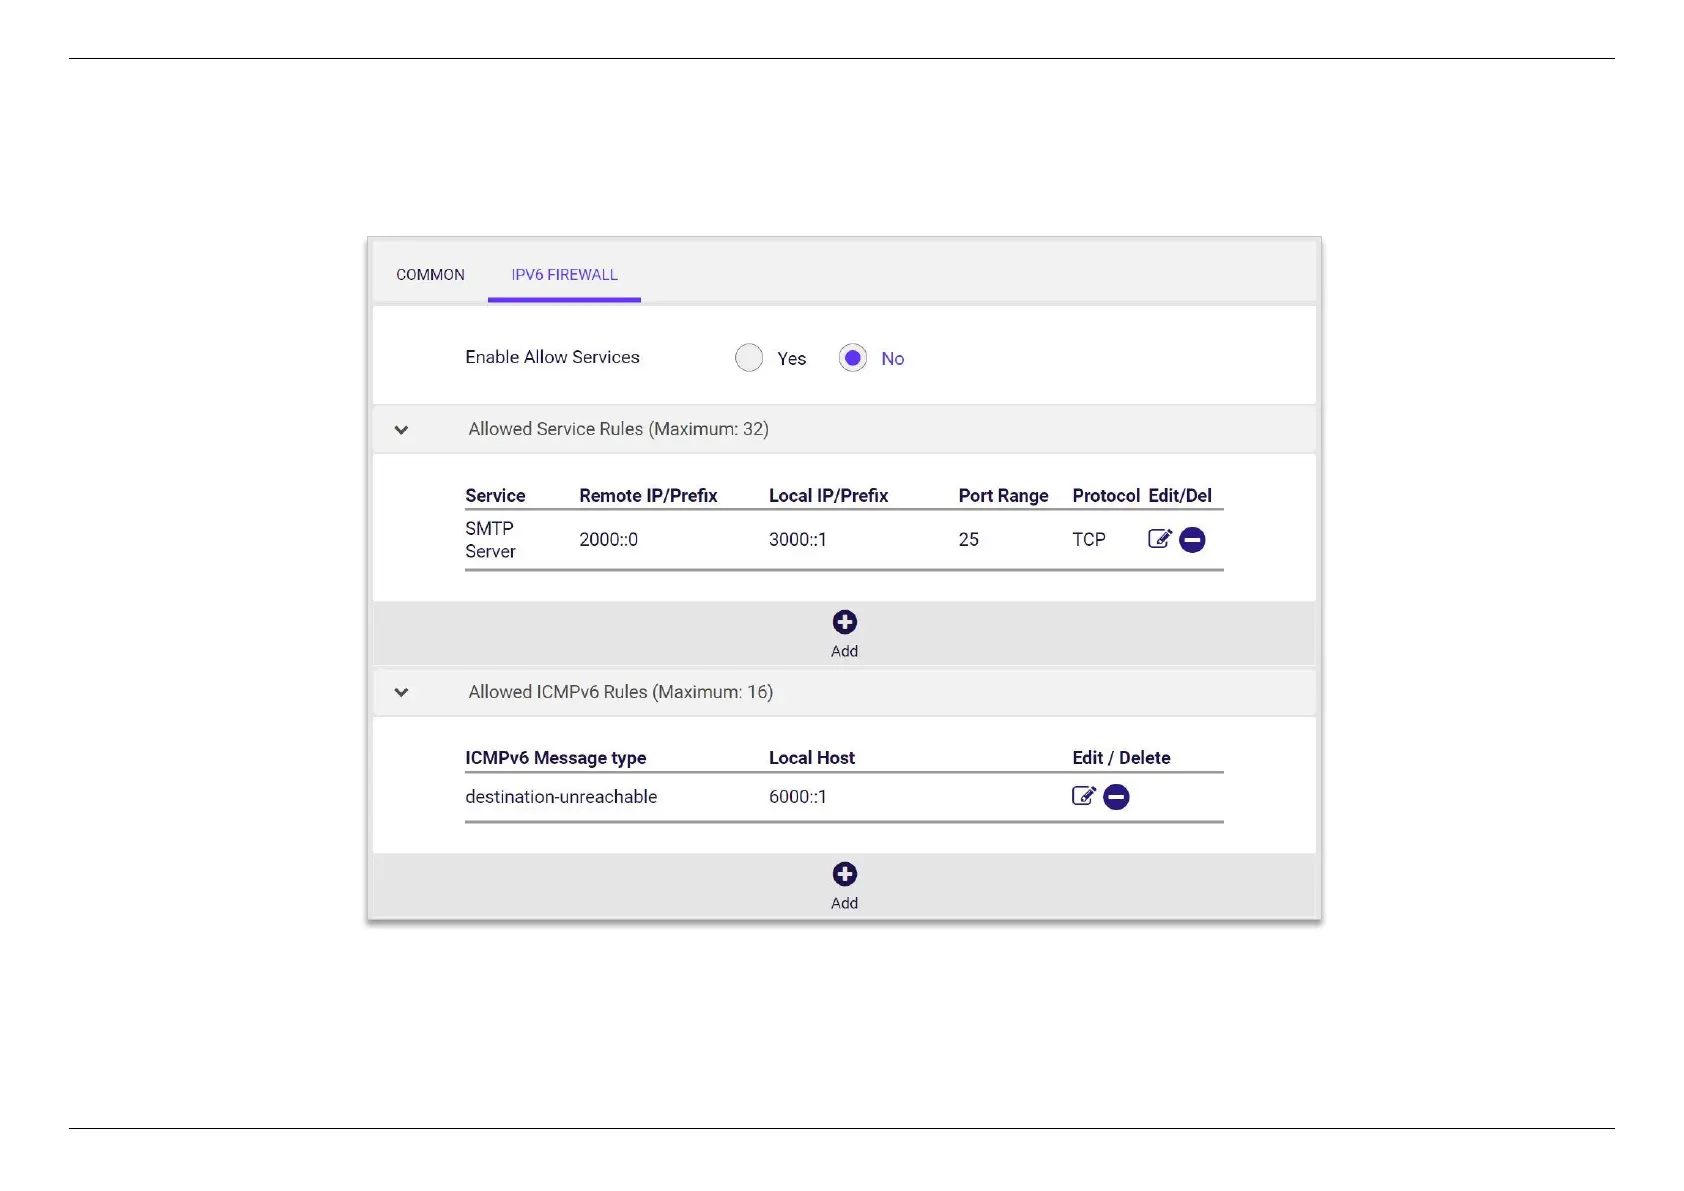Image resolution: width=1684 pixels, height=1191 pixels.
Task: Click the remote IP value 2000::0
Action: click(608, 540)
